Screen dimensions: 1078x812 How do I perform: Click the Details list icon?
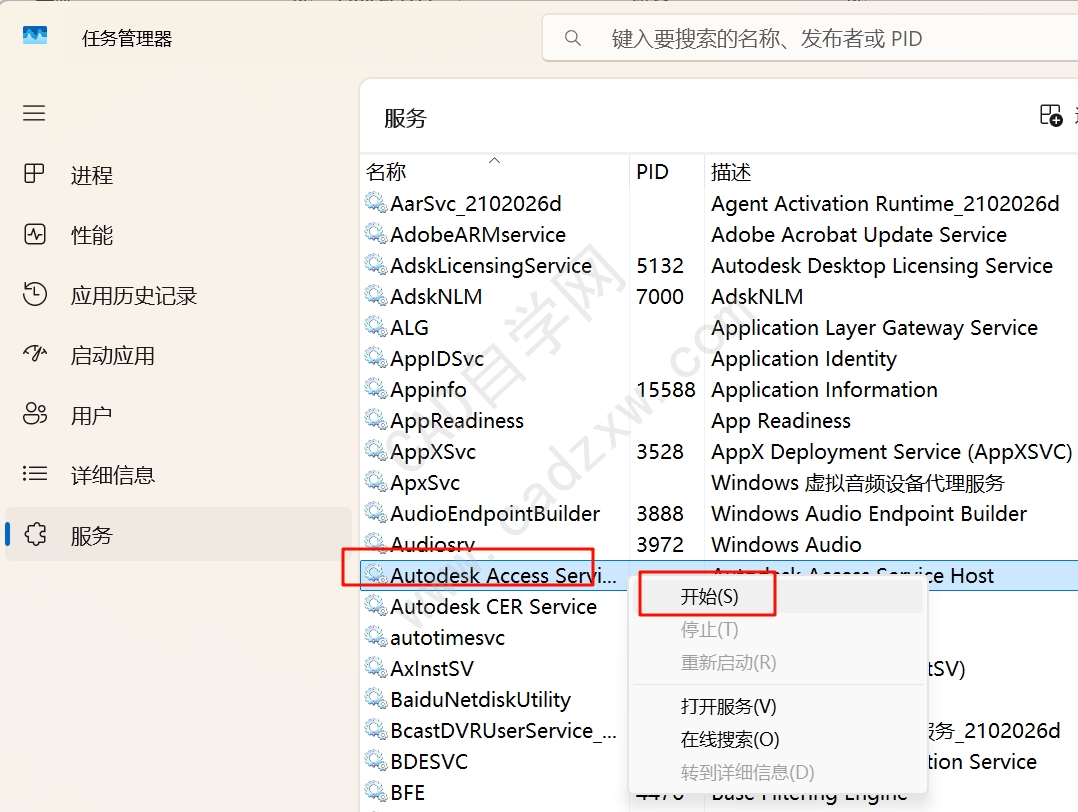pos(34,474)
